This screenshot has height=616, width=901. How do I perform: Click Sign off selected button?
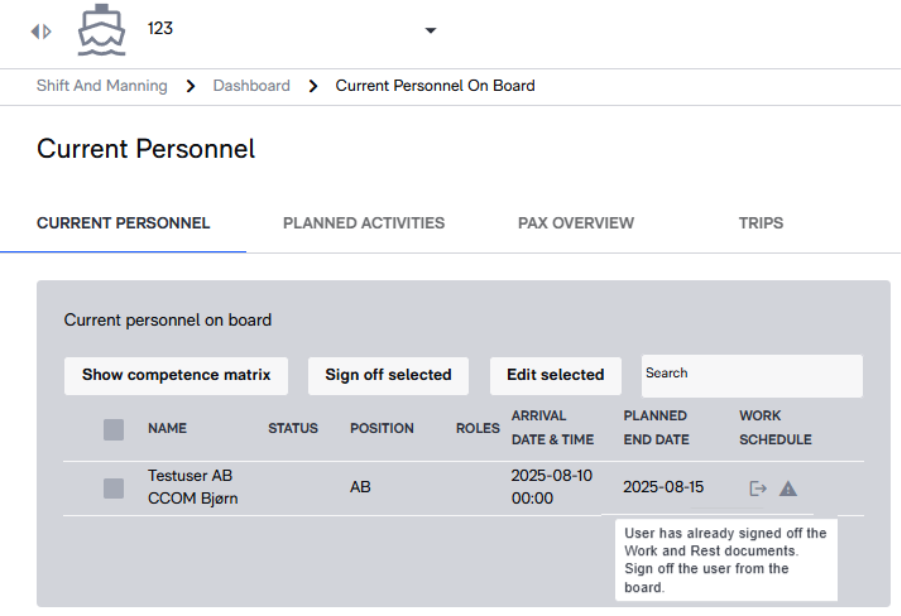[x=388, y=376]
